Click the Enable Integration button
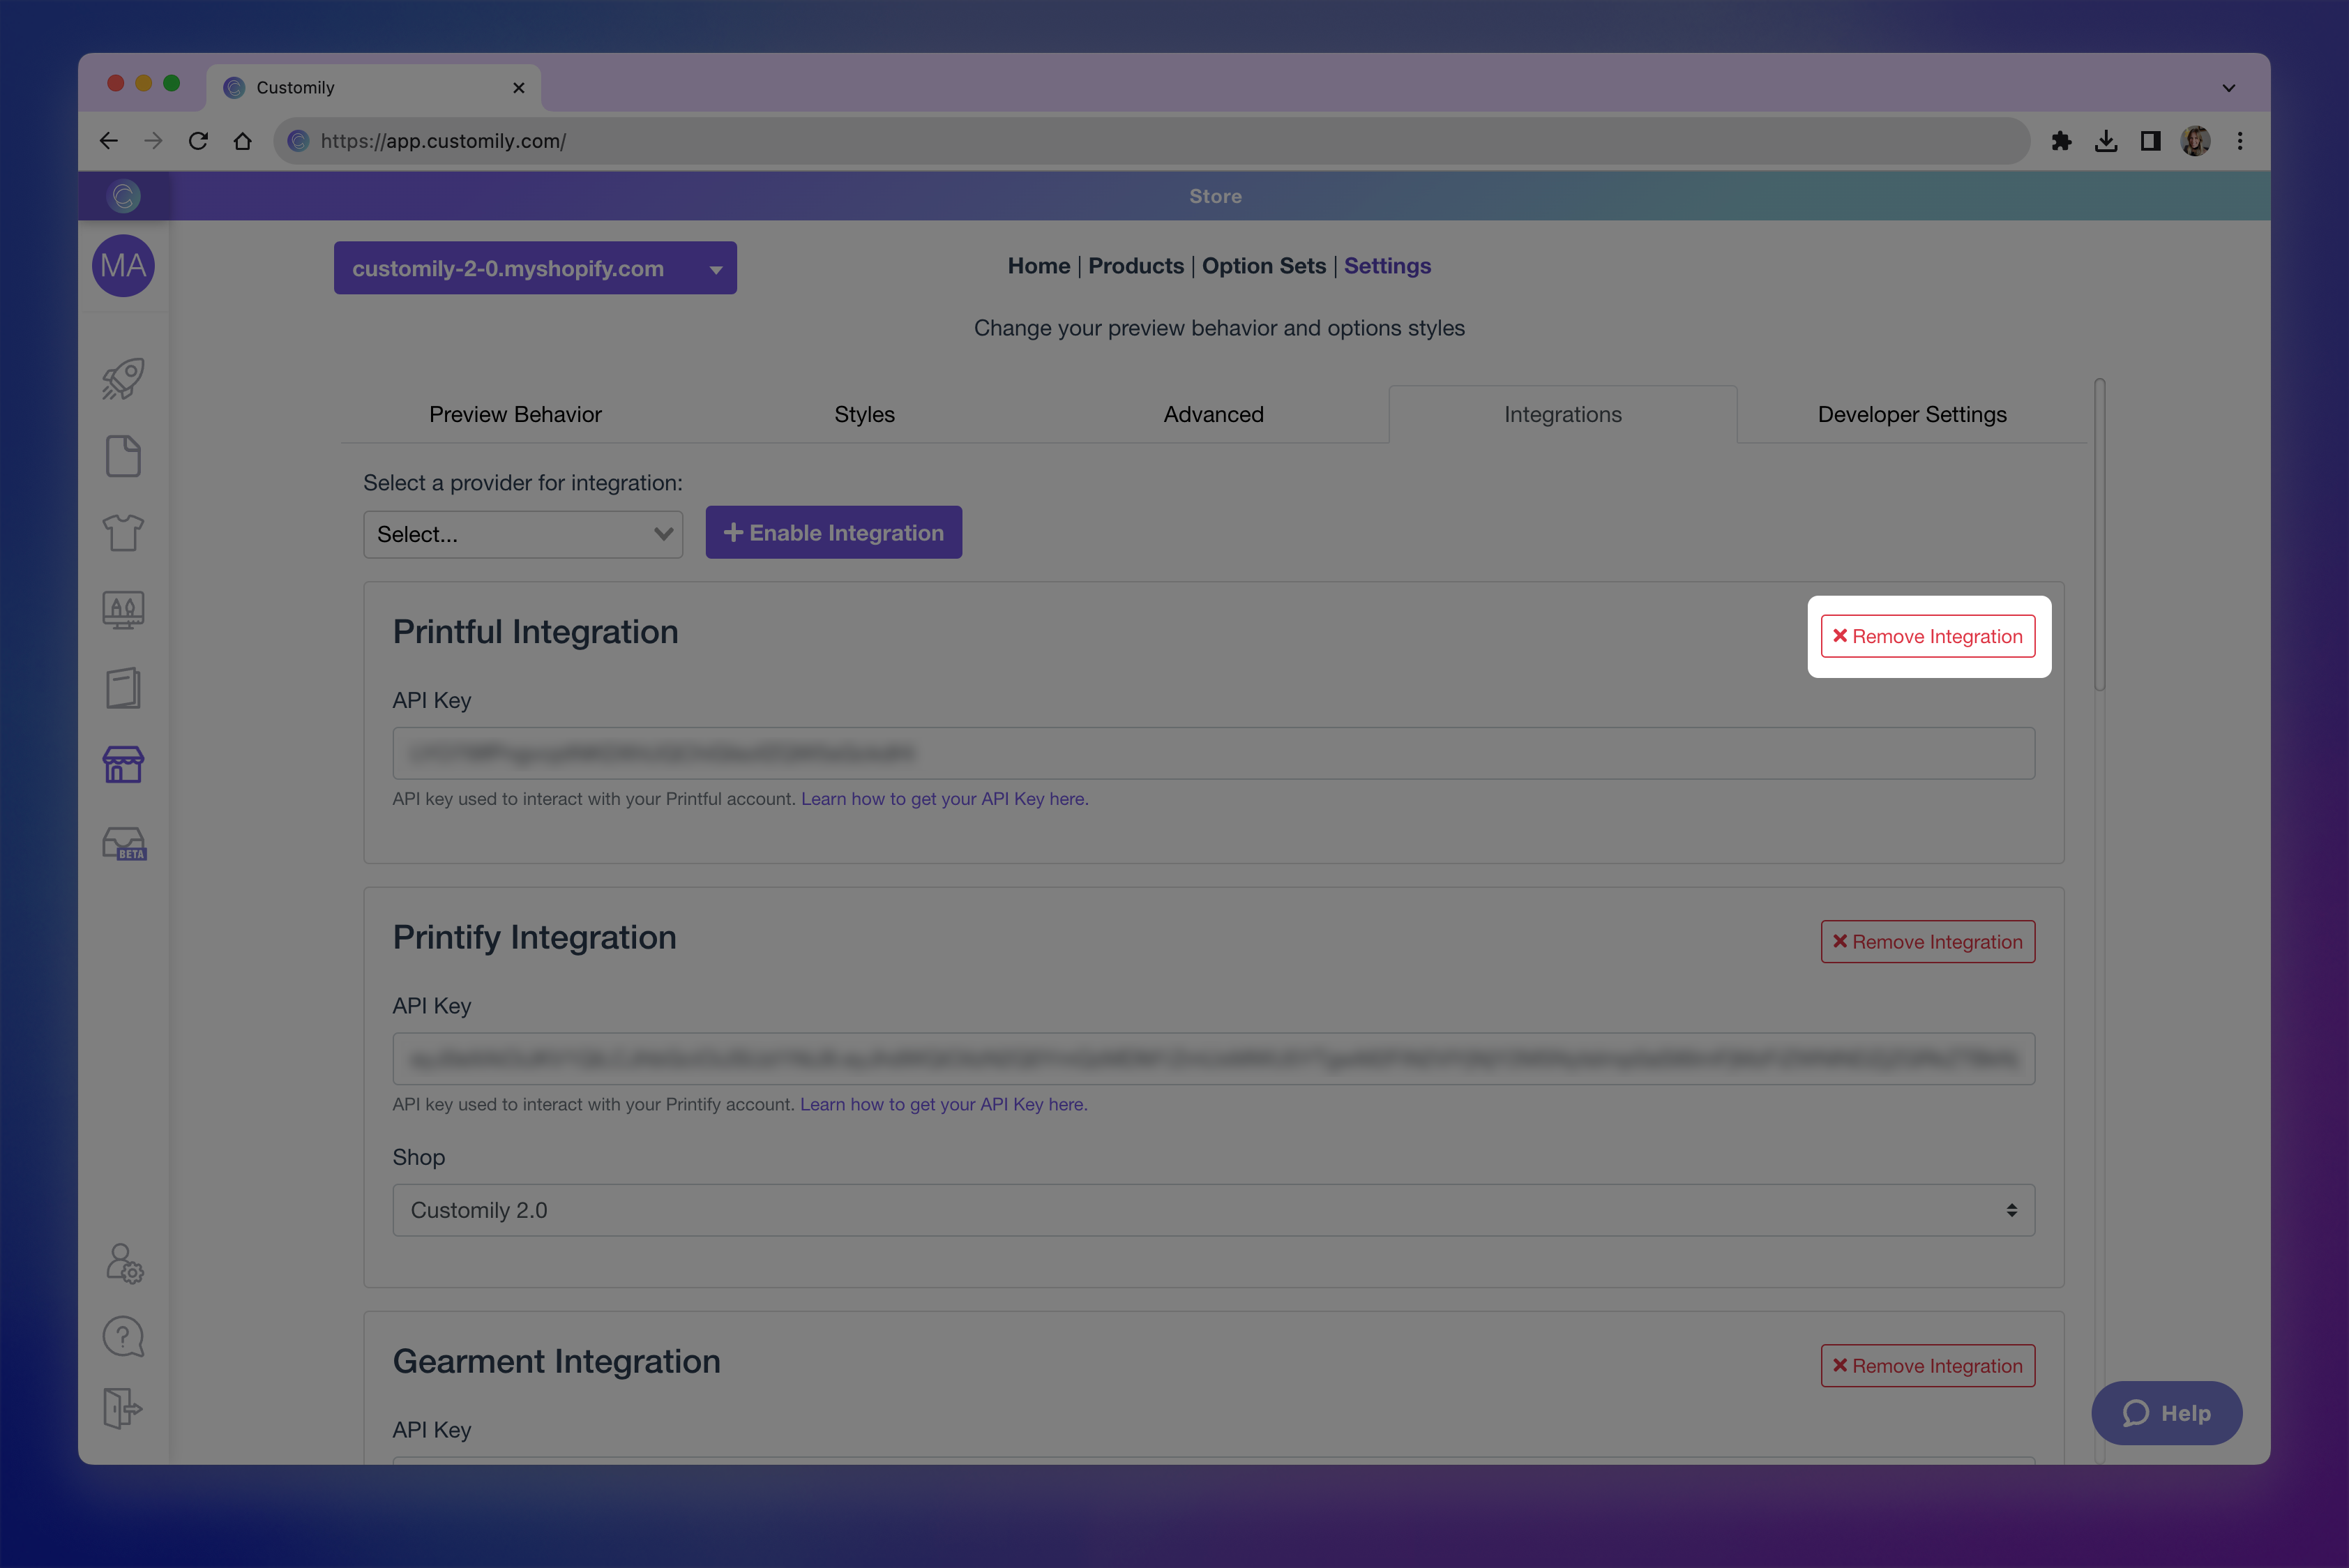This screenshot has width=2349, height=1568. pos(833,533)
